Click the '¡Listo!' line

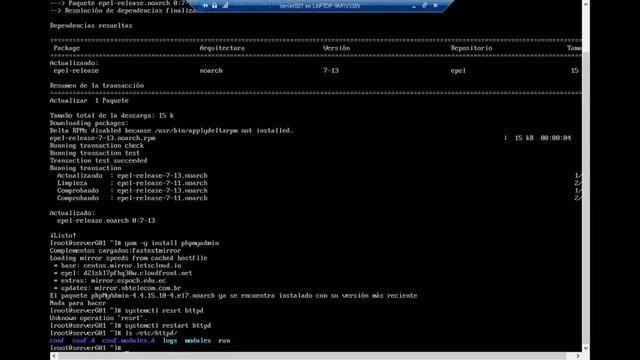click(x=63, y=236)
